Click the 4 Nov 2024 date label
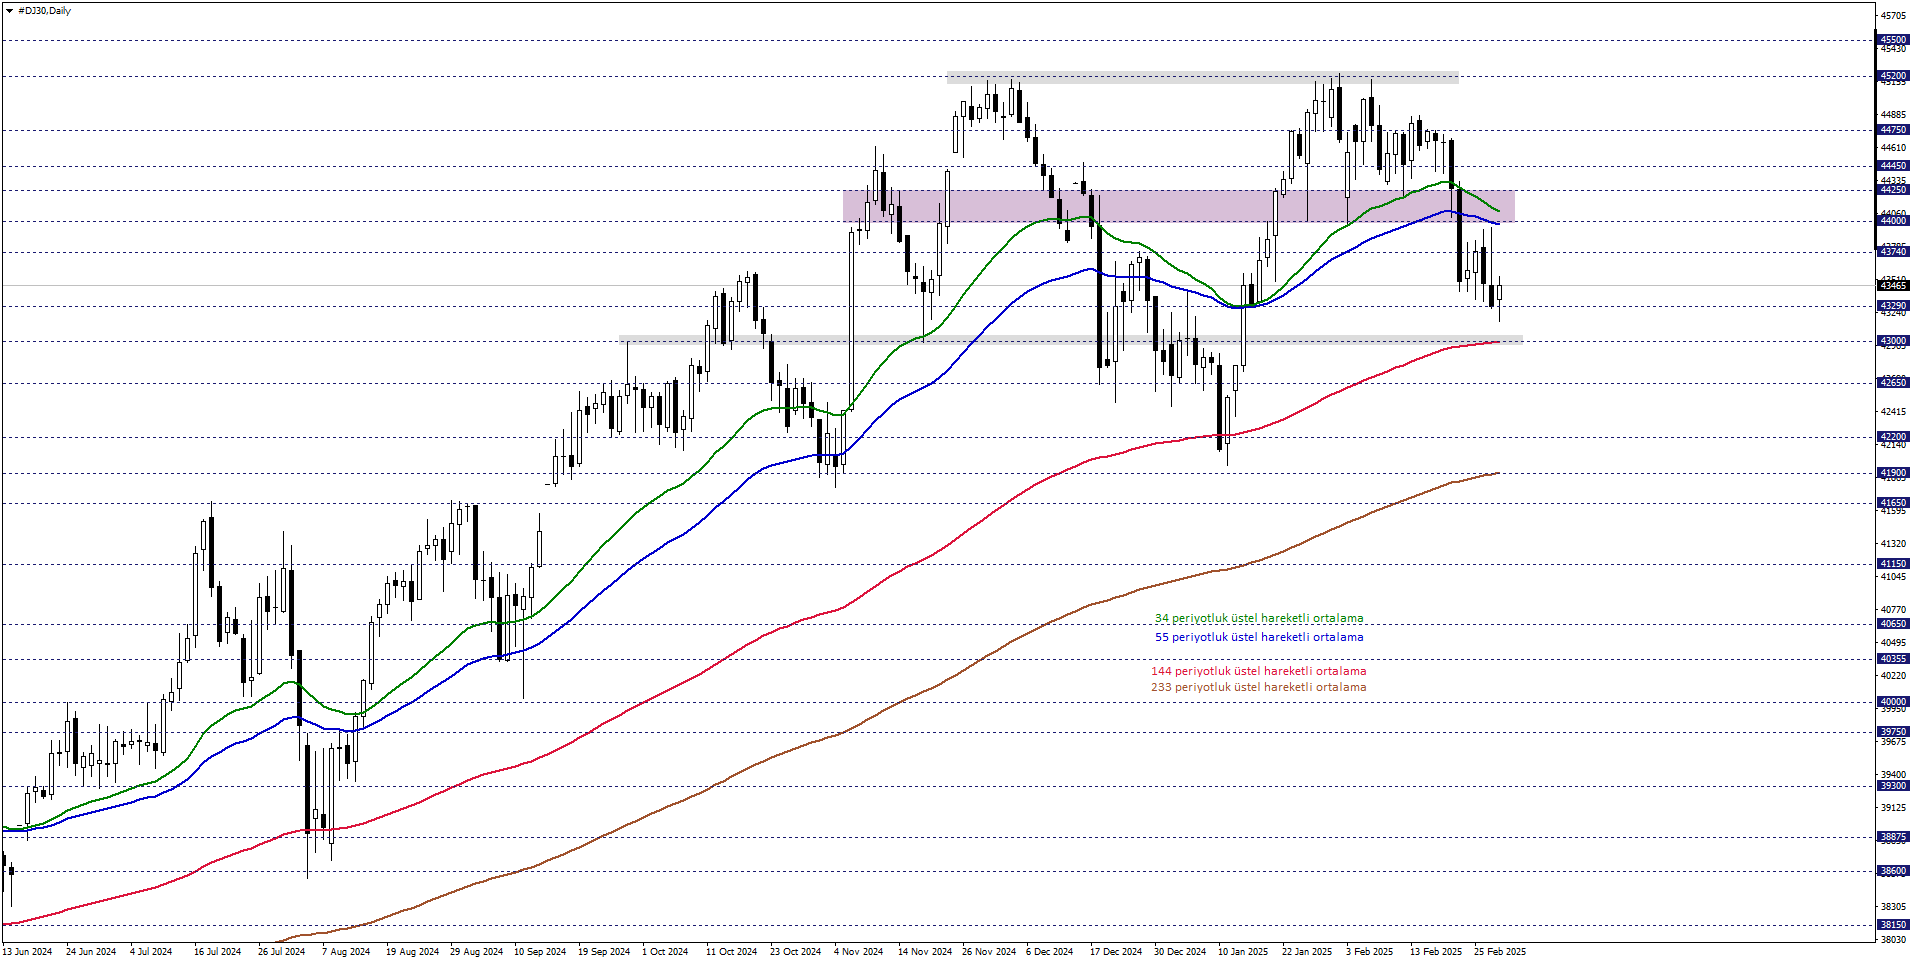Viewport: 1916px width, 963px height. [x=858, y=952]
